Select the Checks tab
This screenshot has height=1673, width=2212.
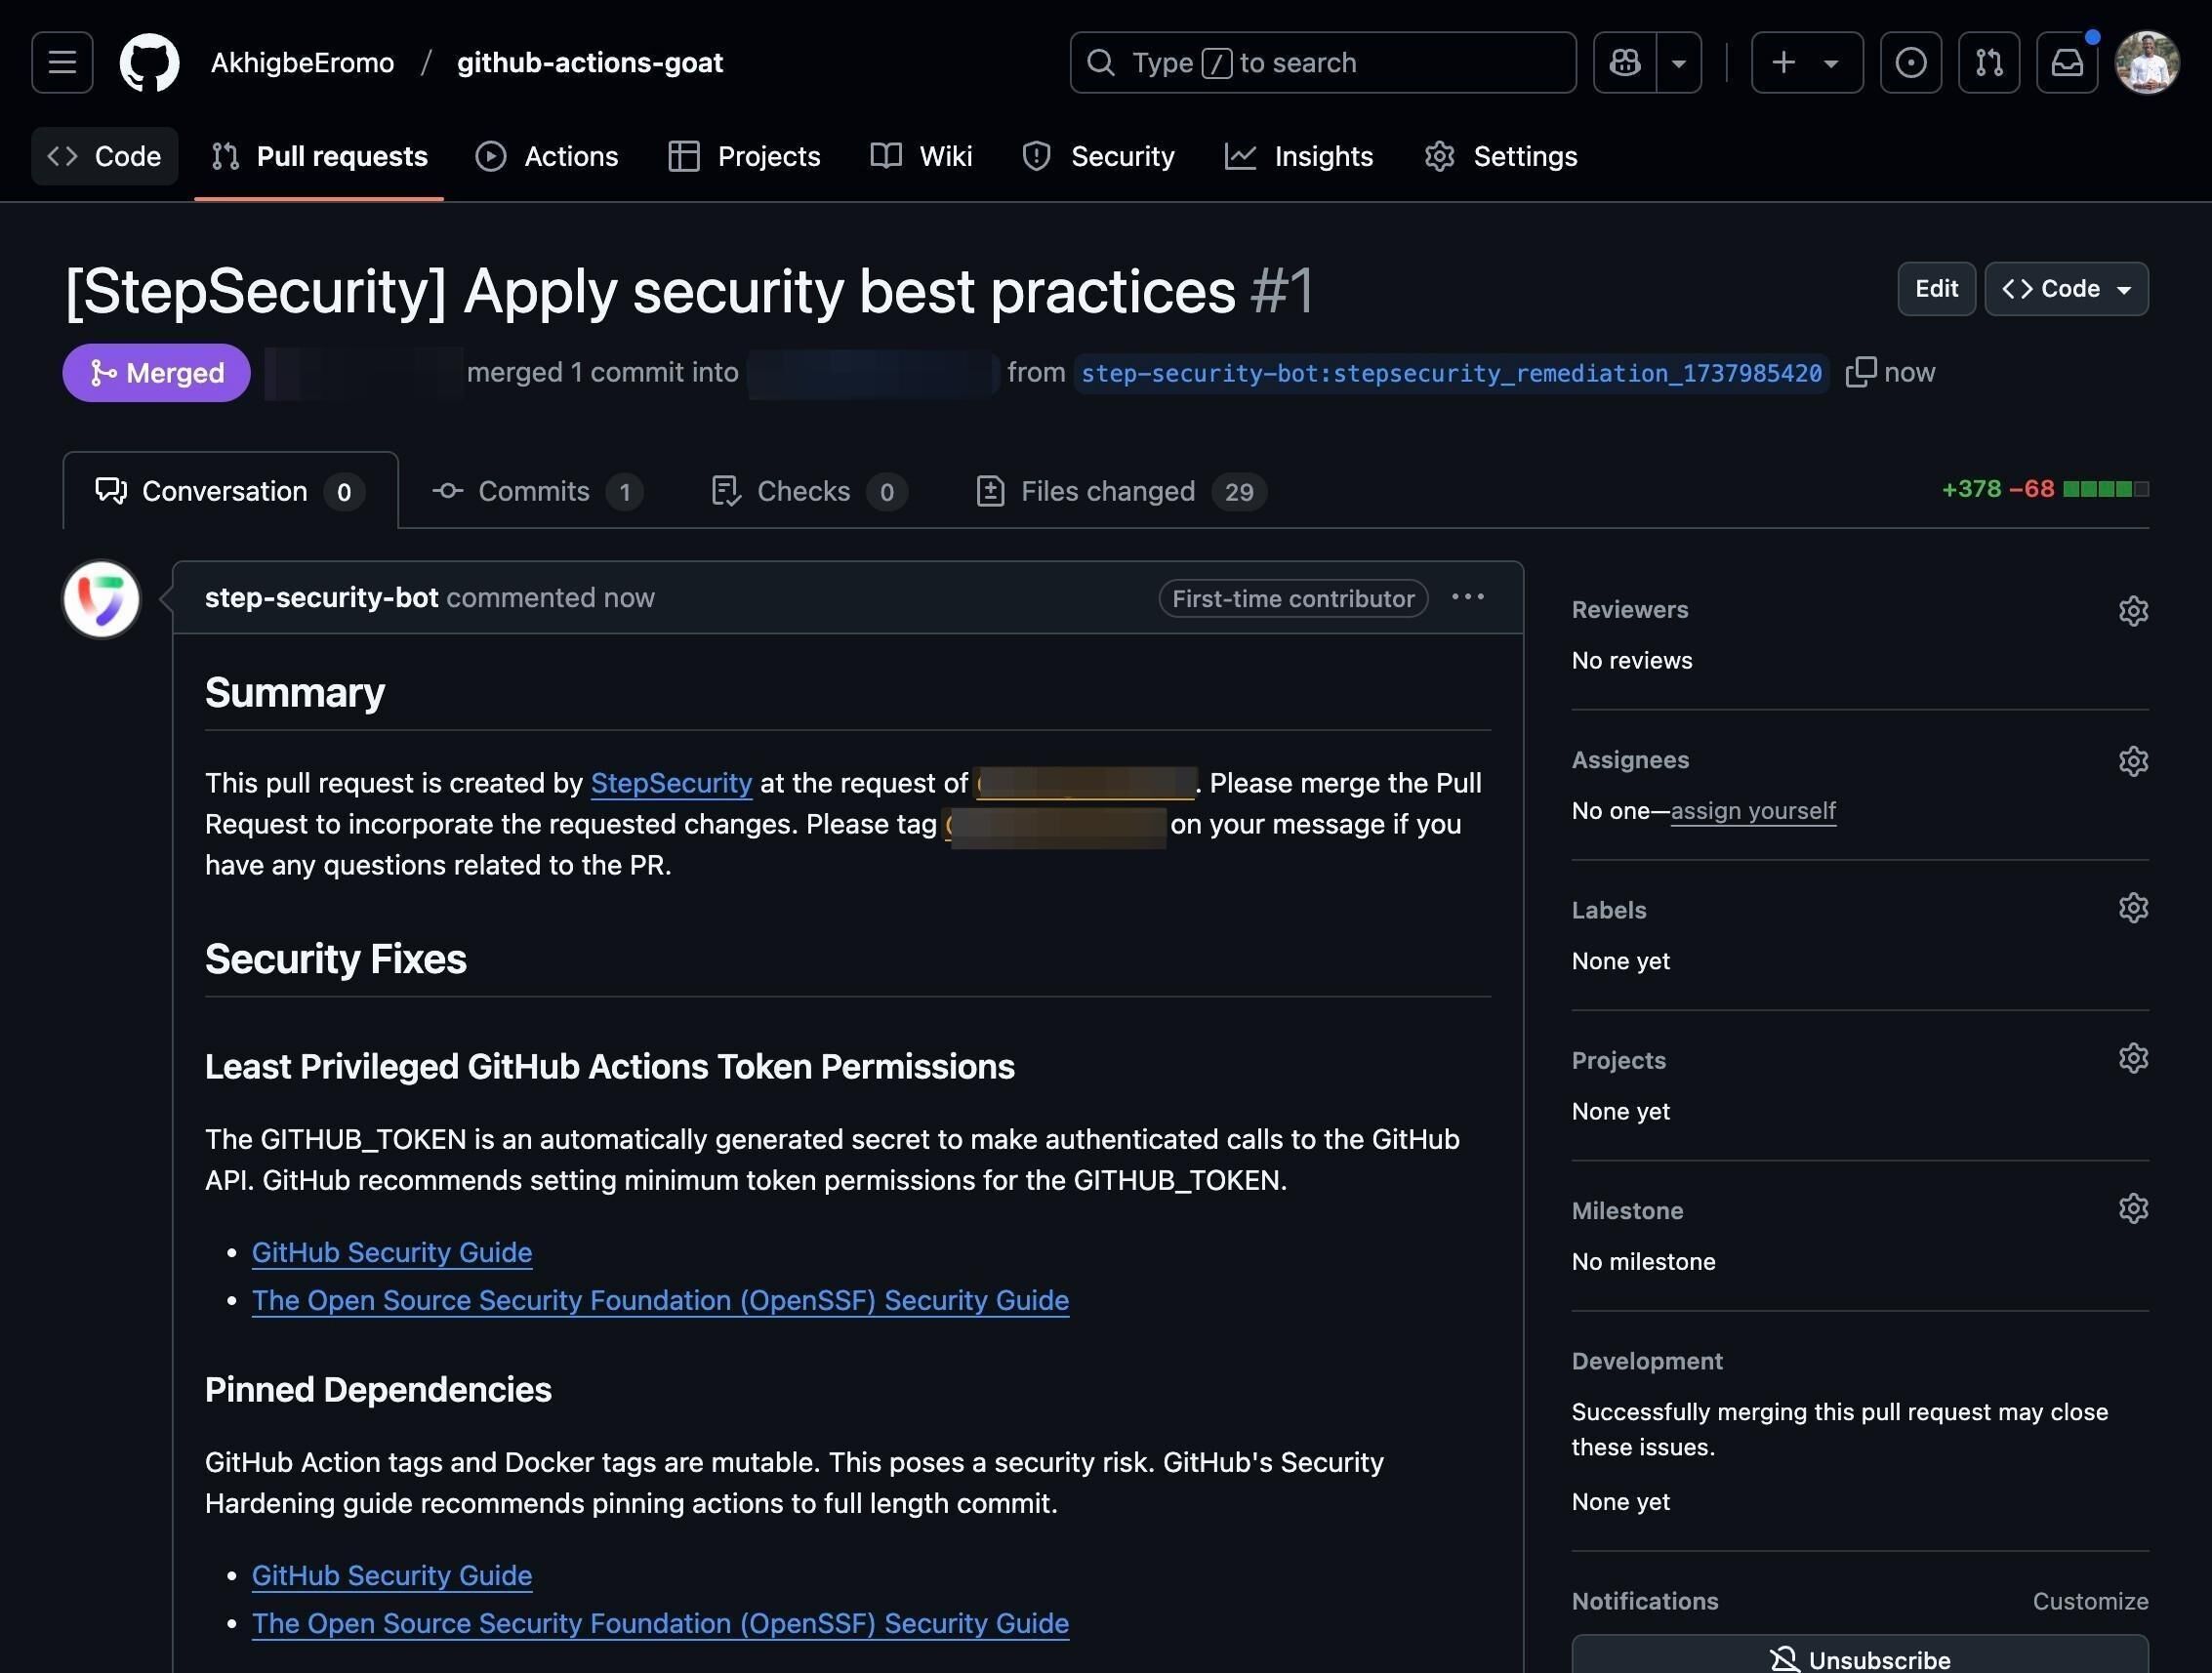point(809,491)
